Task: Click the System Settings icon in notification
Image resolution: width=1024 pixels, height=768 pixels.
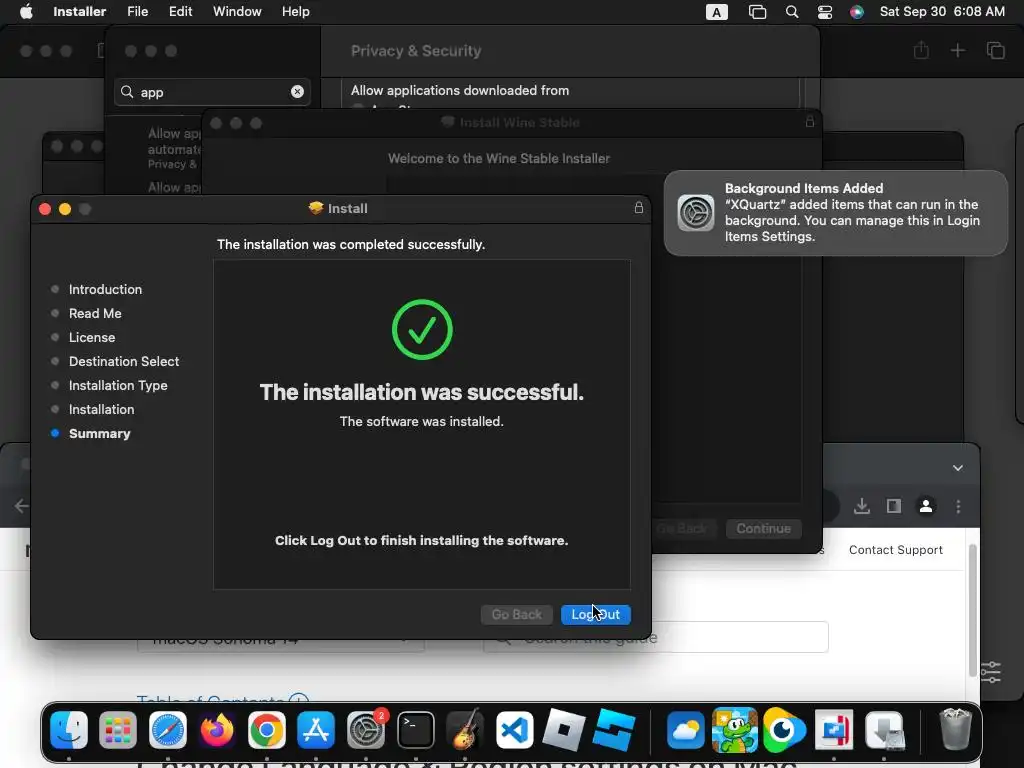Action: 696,213
